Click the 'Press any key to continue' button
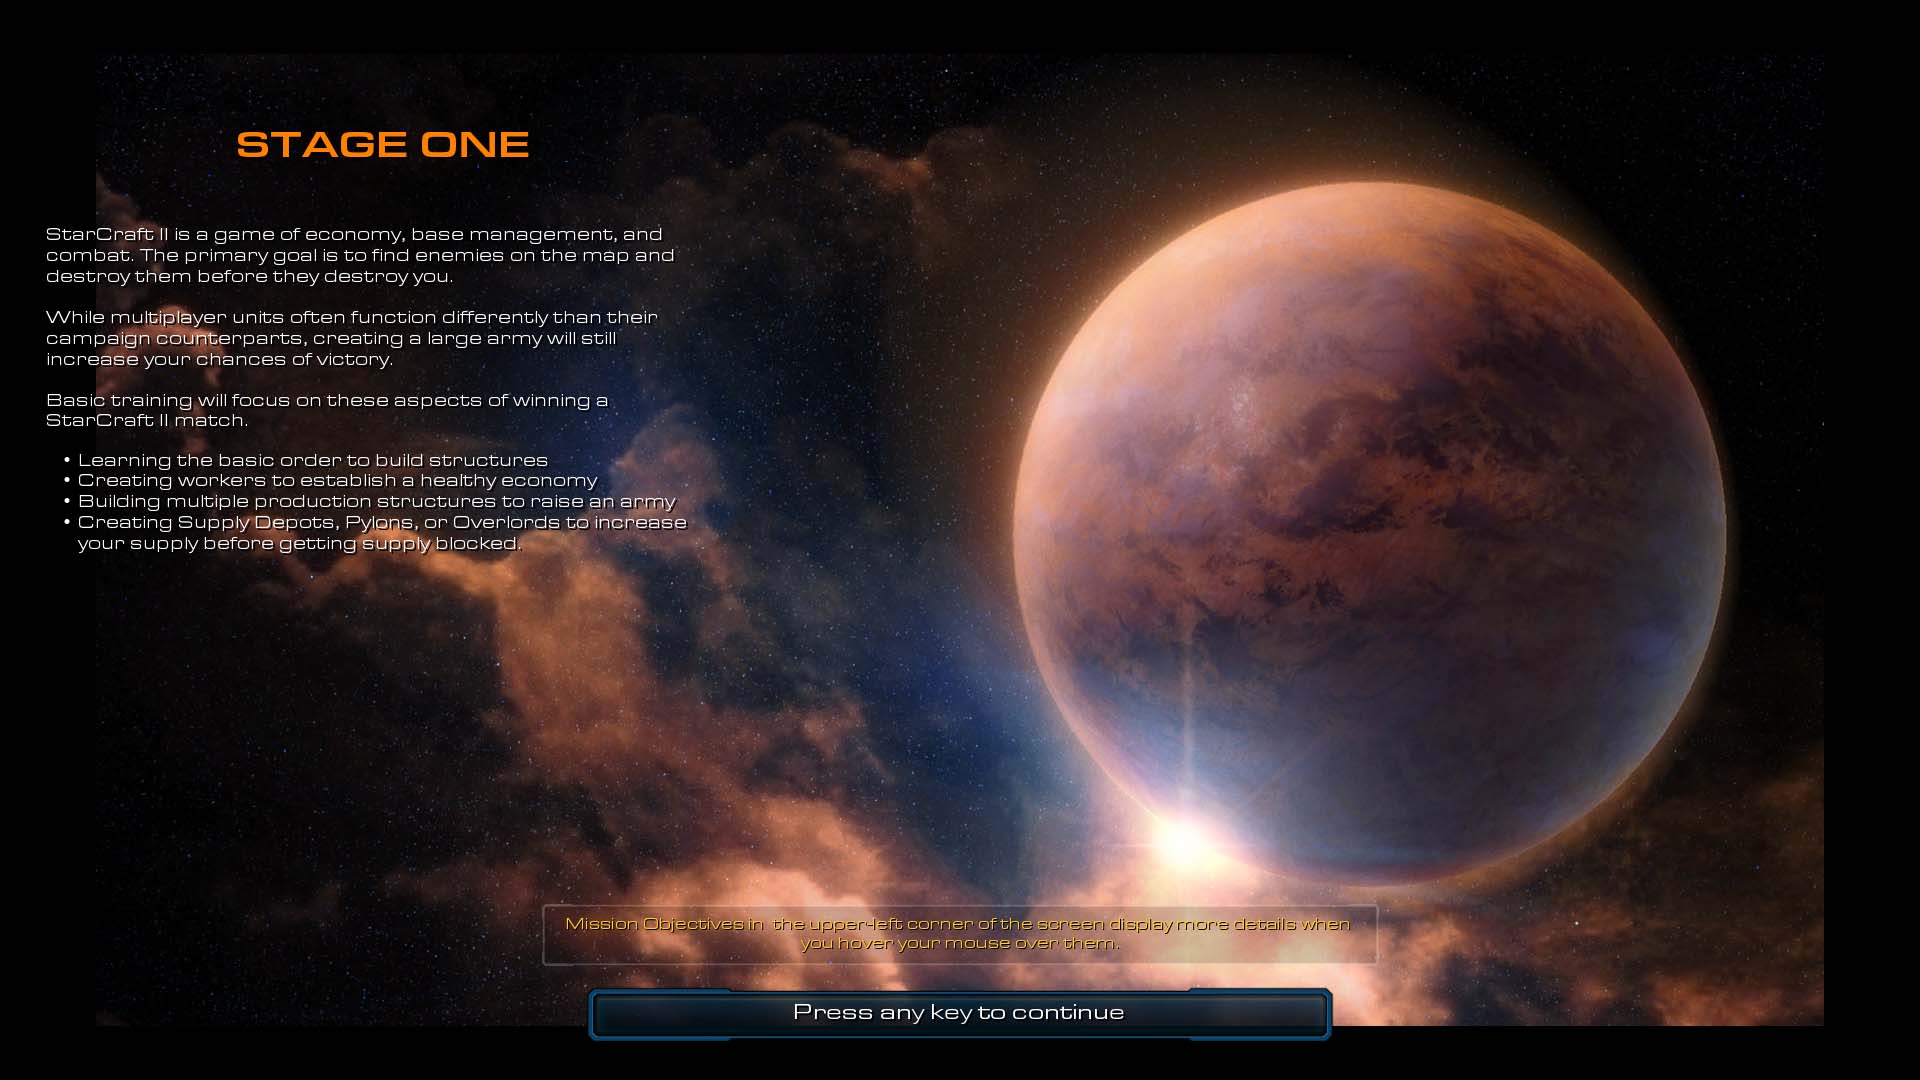1920x1080 pixels. tap(959, 1013)
